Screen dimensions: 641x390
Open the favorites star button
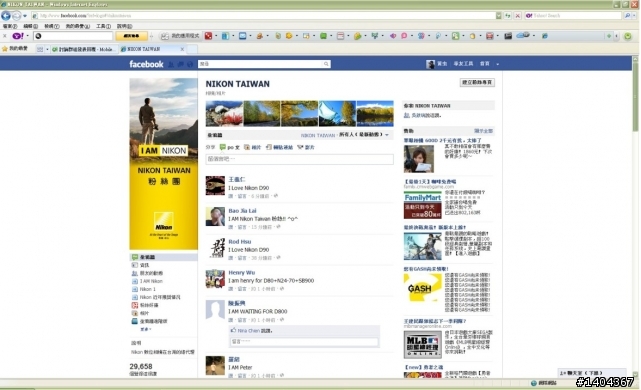15,49
